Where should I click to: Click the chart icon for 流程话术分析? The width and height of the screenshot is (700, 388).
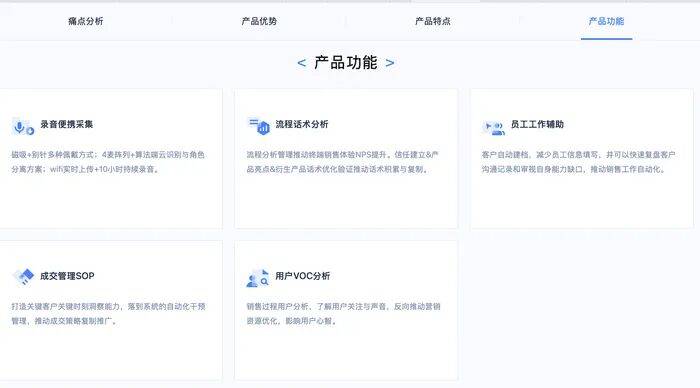(x=258, y=126)
